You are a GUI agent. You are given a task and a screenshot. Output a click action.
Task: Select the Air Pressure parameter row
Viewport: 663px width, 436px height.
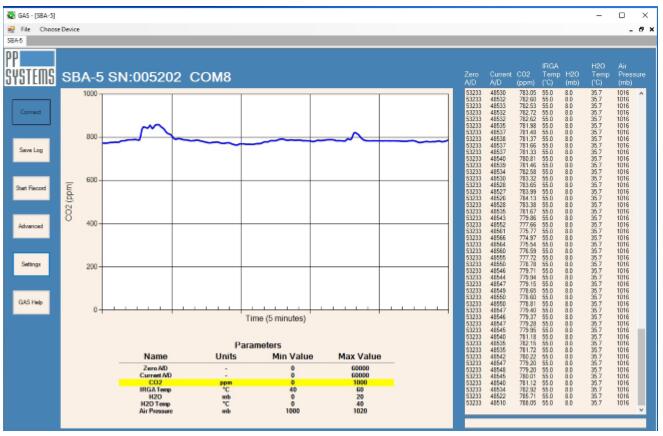click(255, 409)
